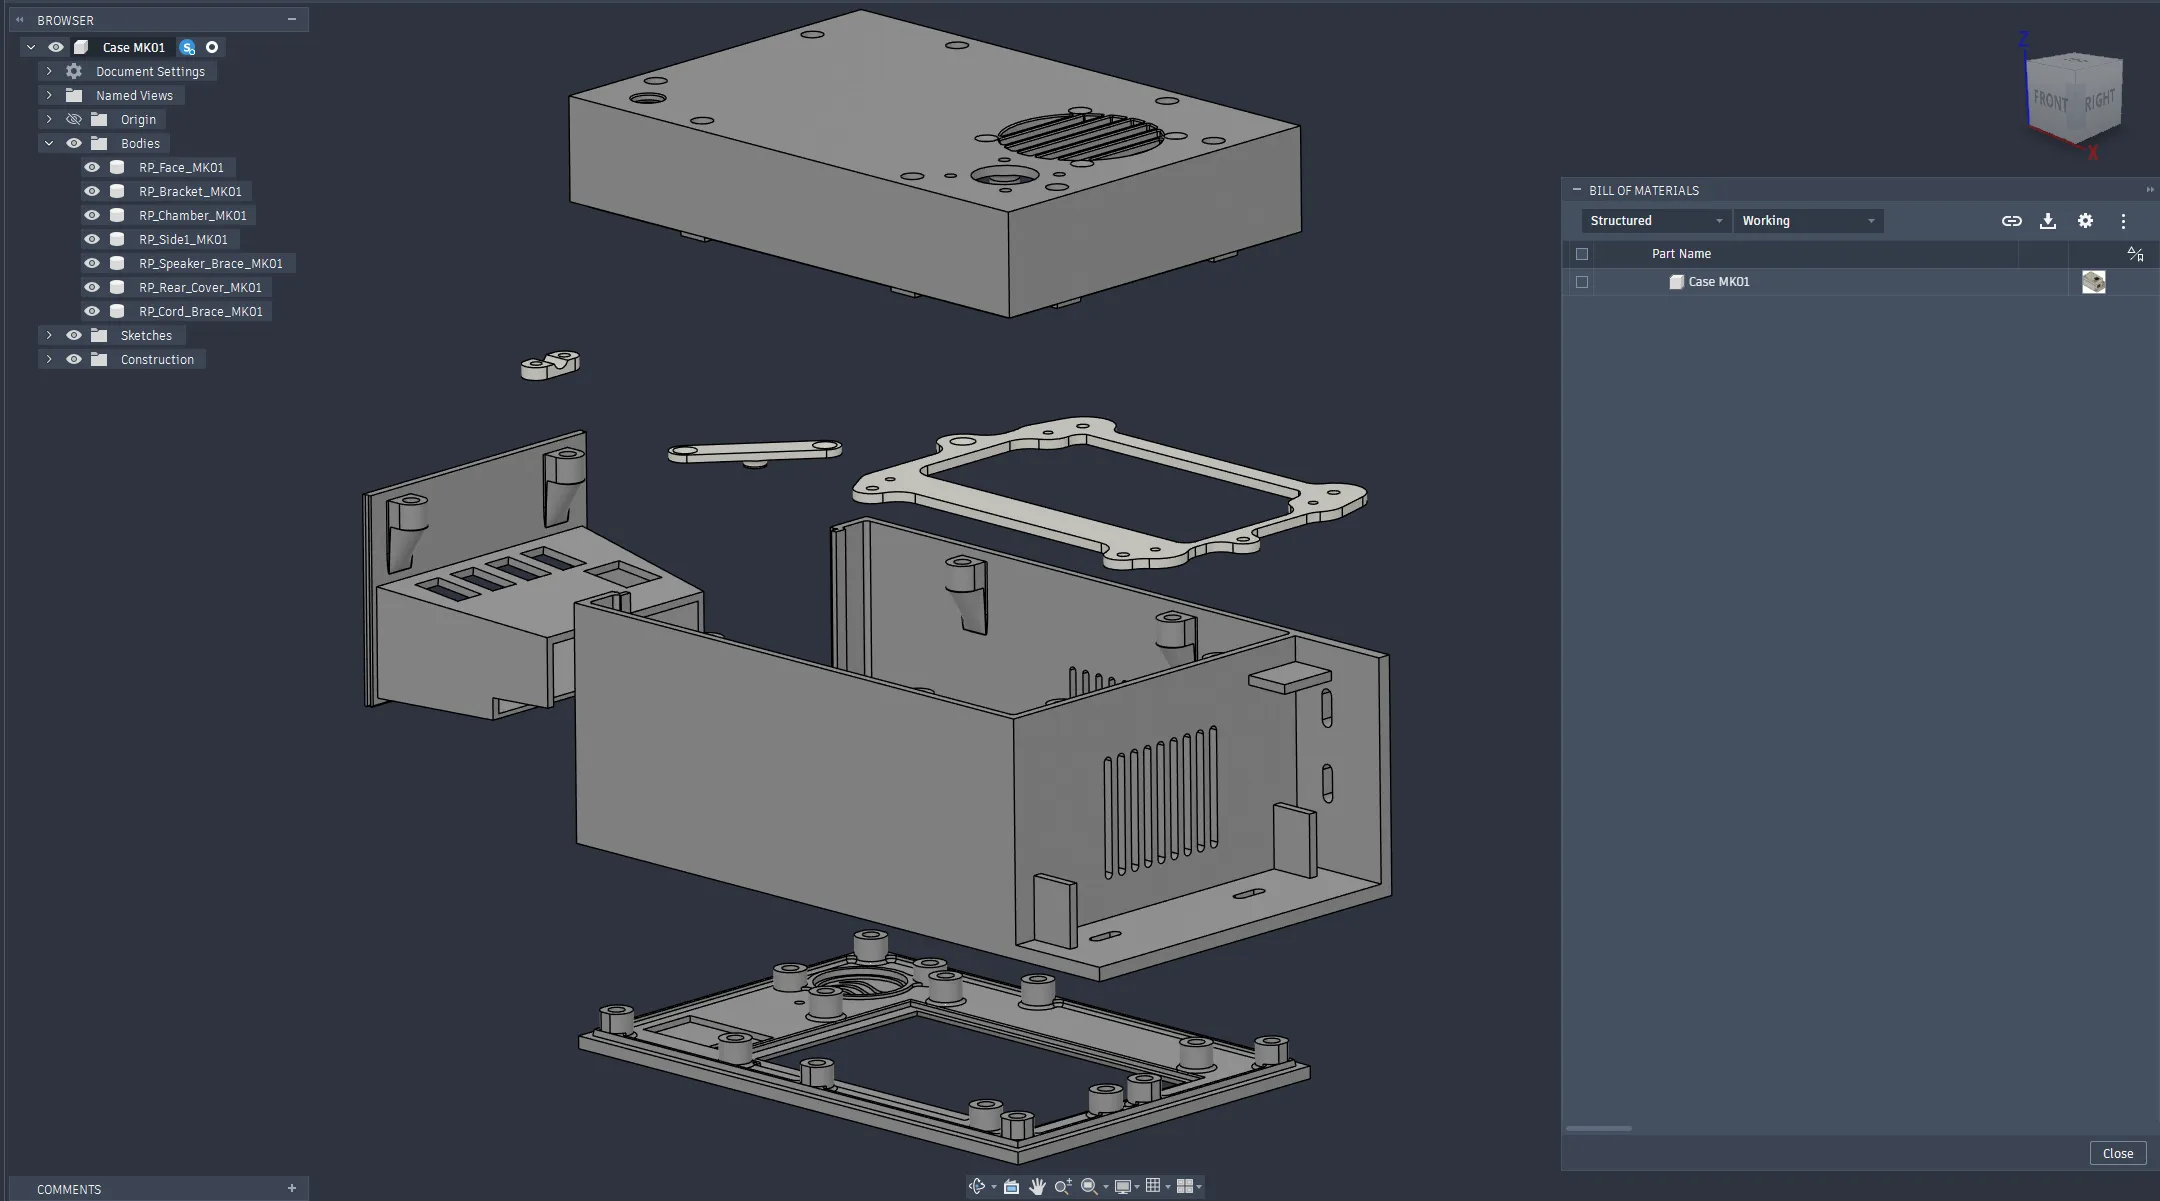
Task: Close the Bill of Materials panel
Action: tap(2117, 1153)
